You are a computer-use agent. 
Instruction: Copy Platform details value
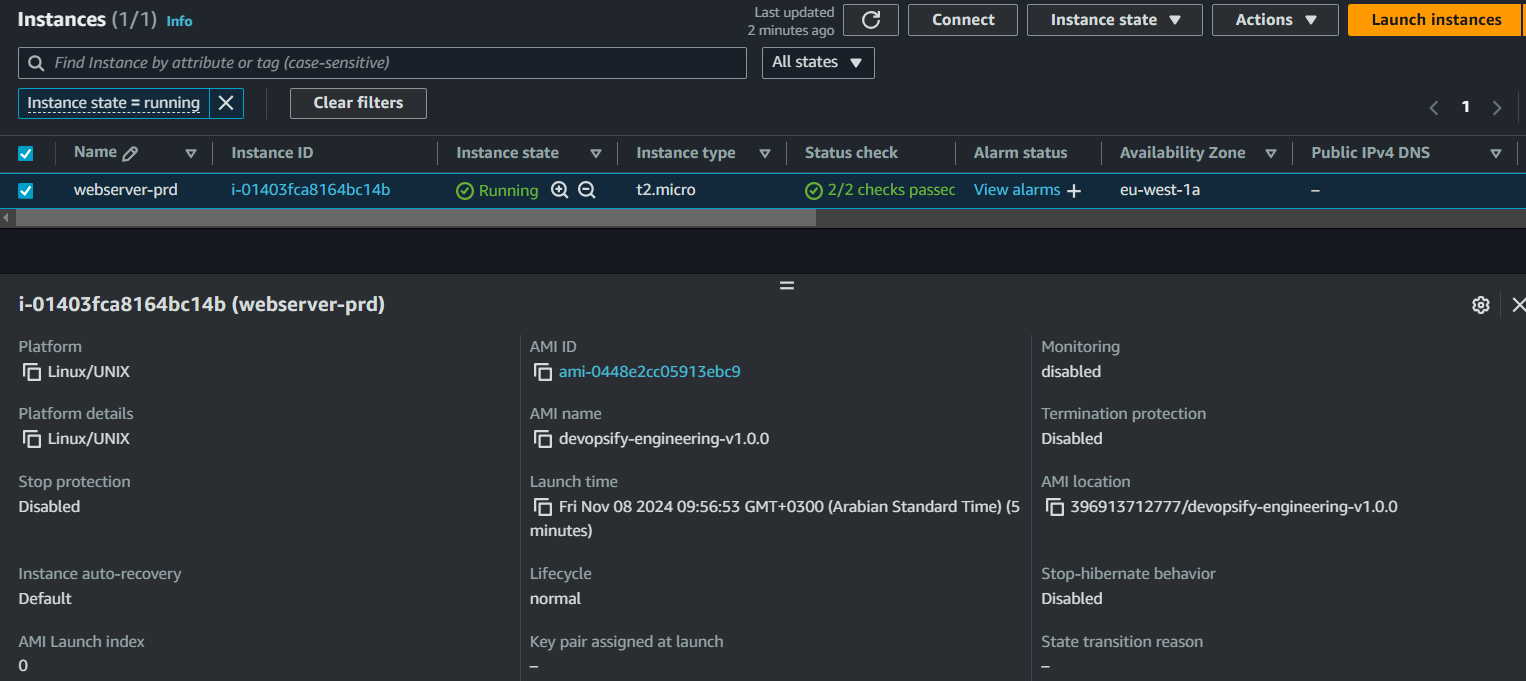pyautogui.click(x=32, y=439)
